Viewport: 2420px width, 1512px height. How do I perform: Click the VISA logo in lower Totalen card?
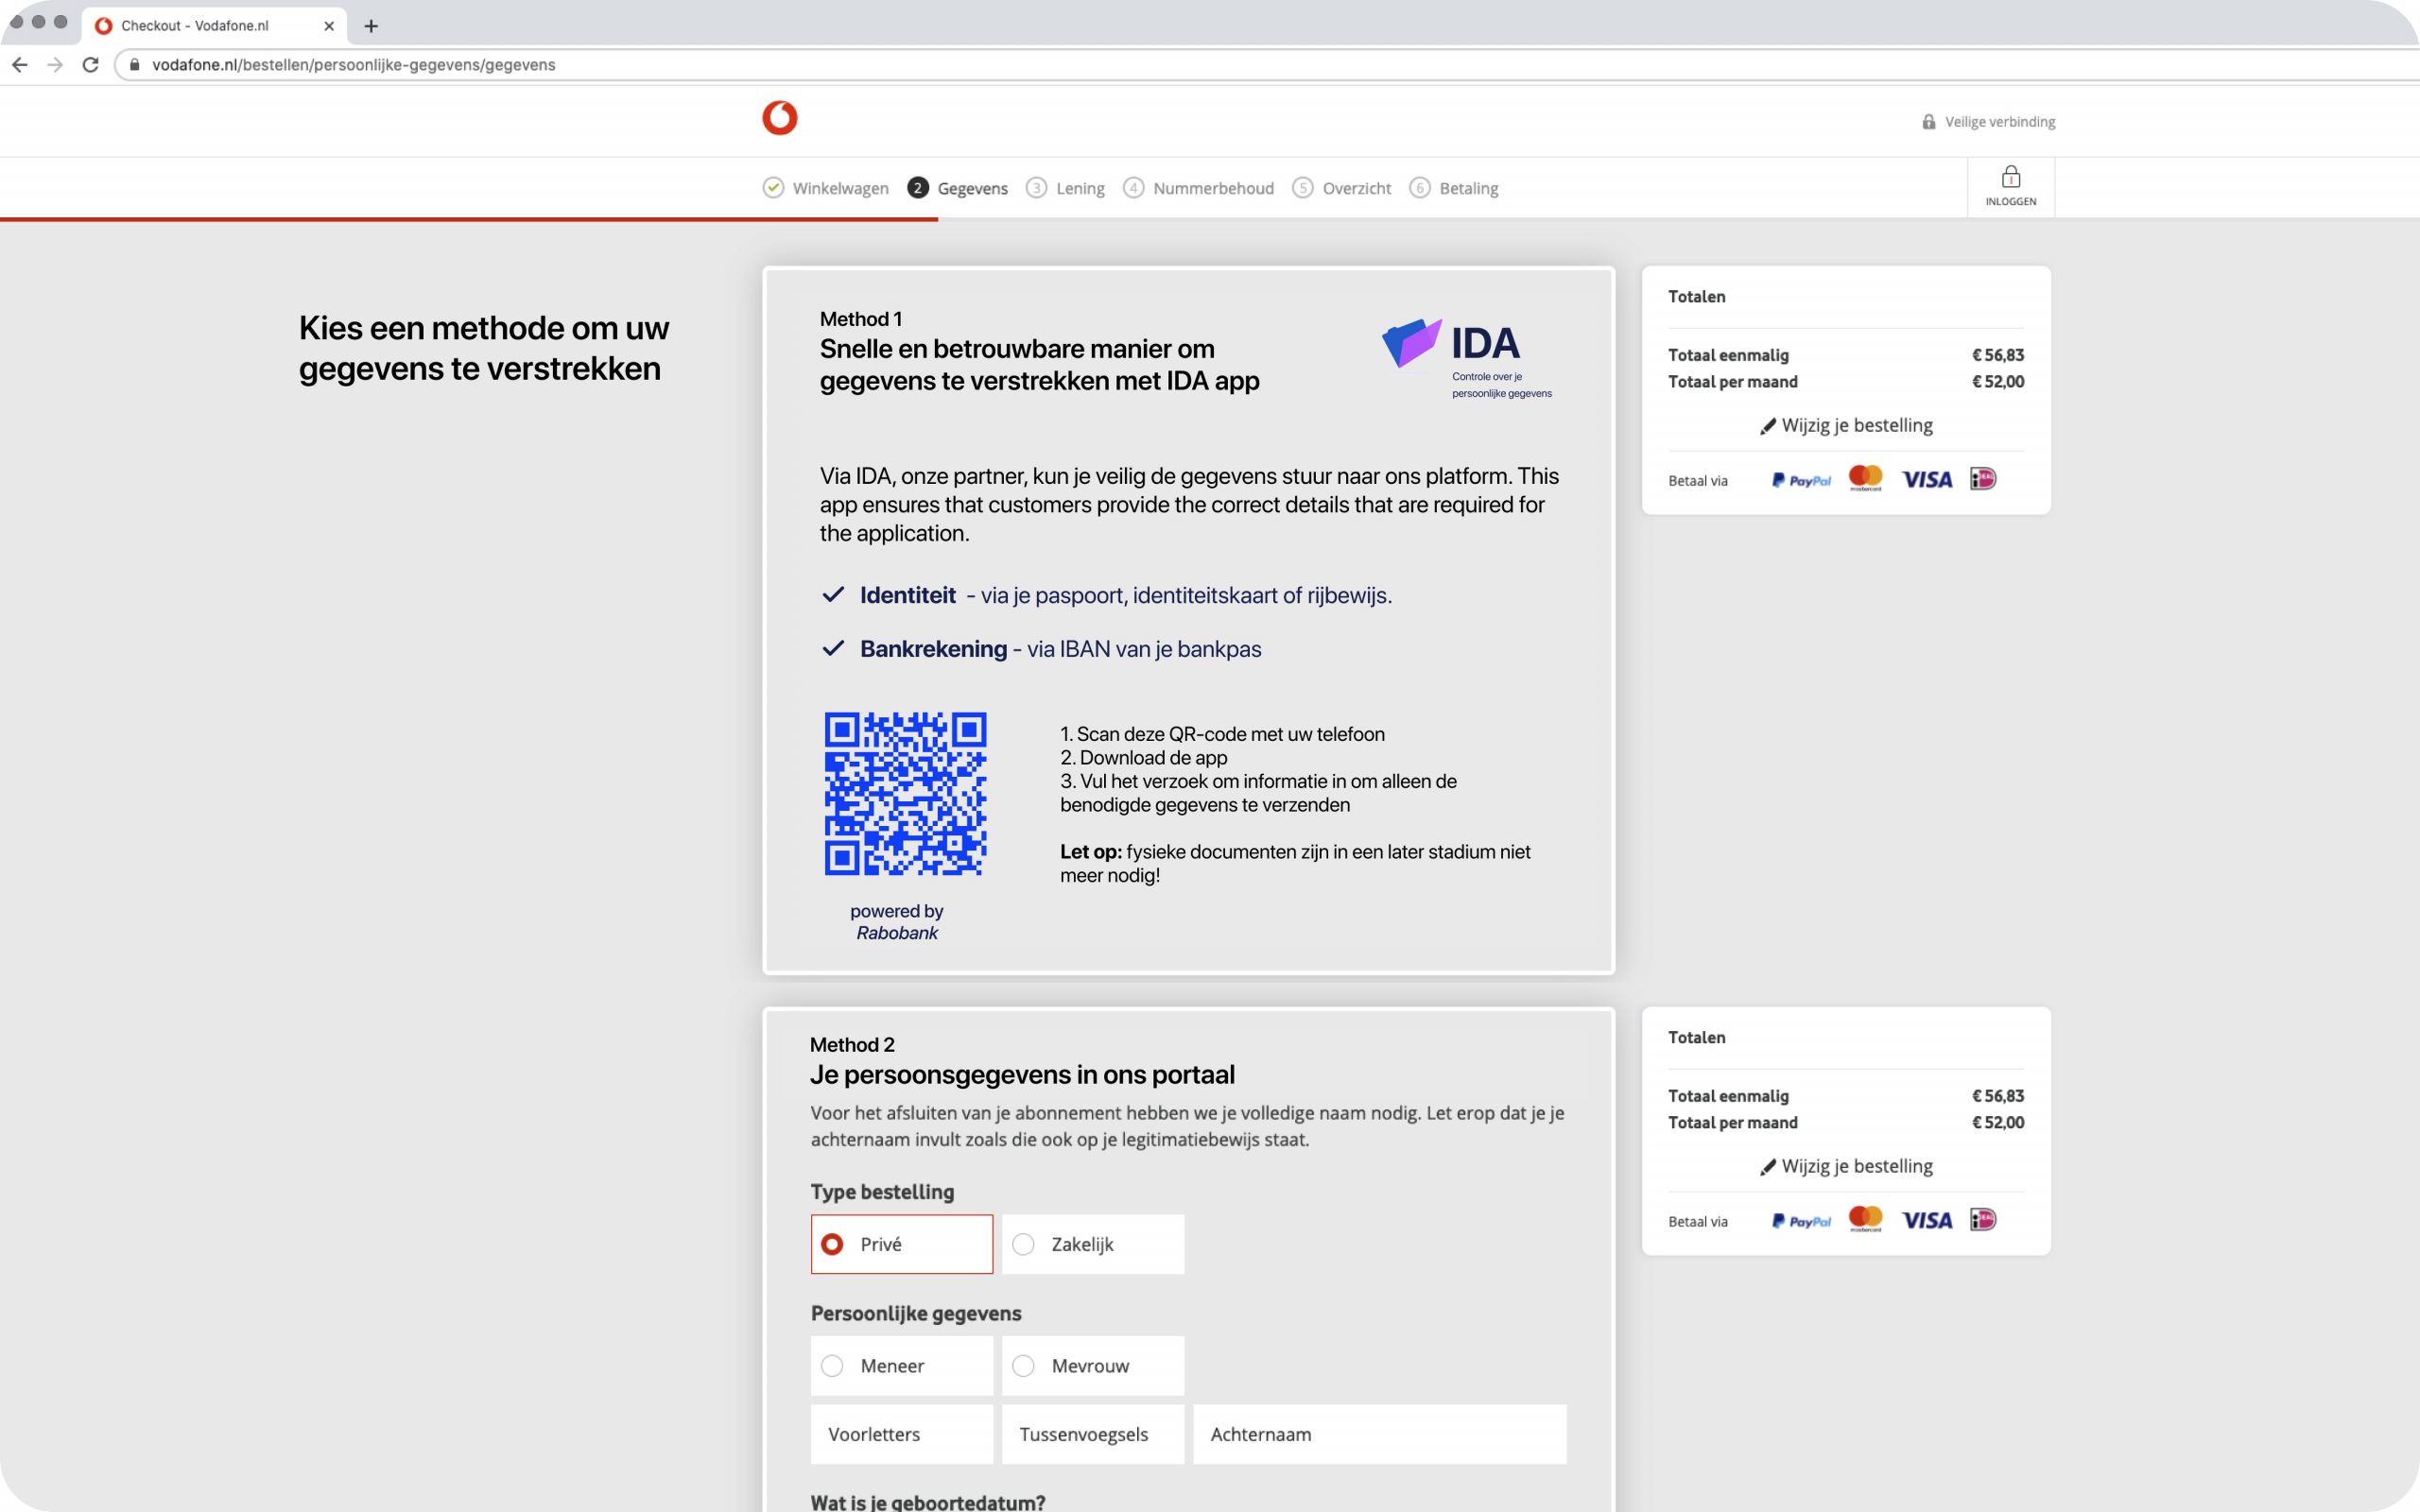point(1927,1221)
